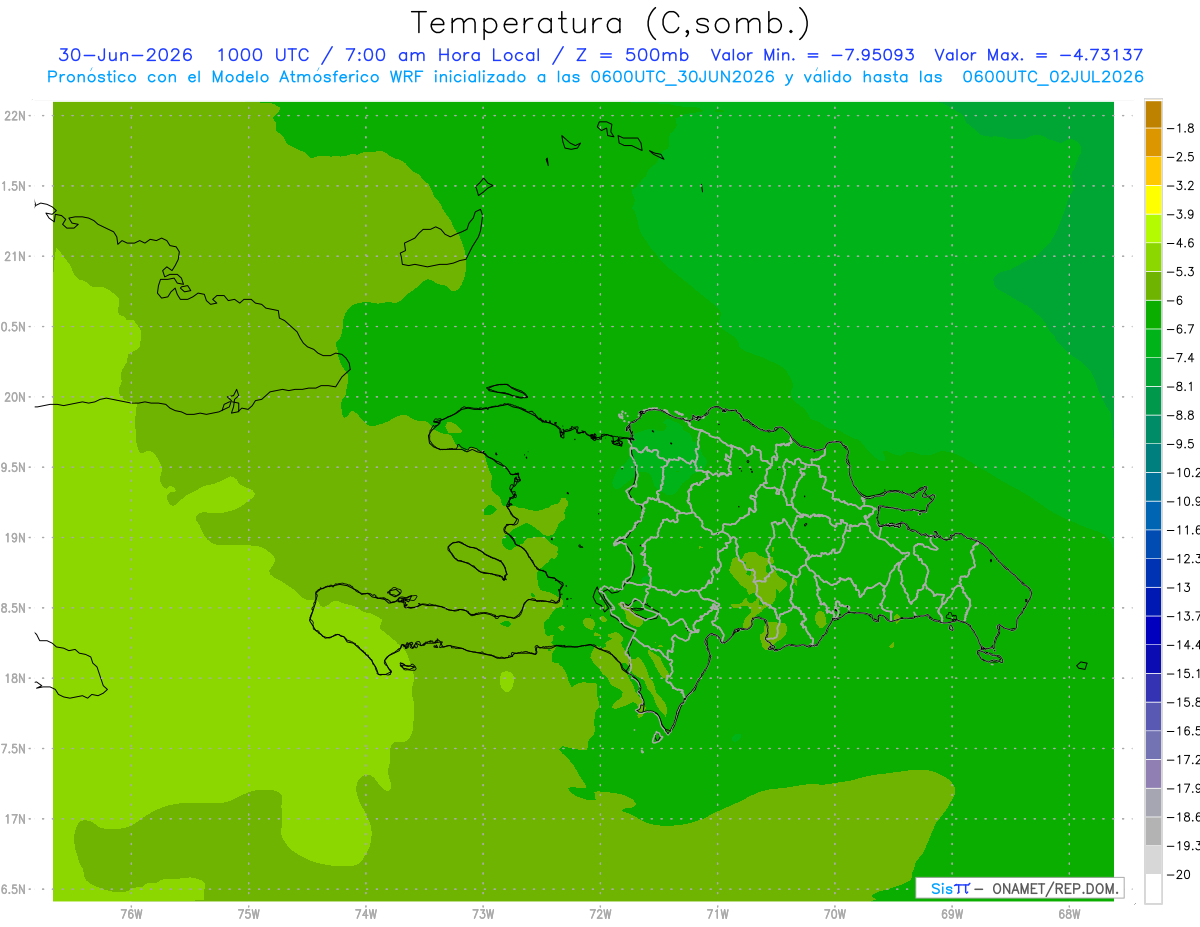
Task: Click the "69W" longitude label
Action: click(951, 913)
